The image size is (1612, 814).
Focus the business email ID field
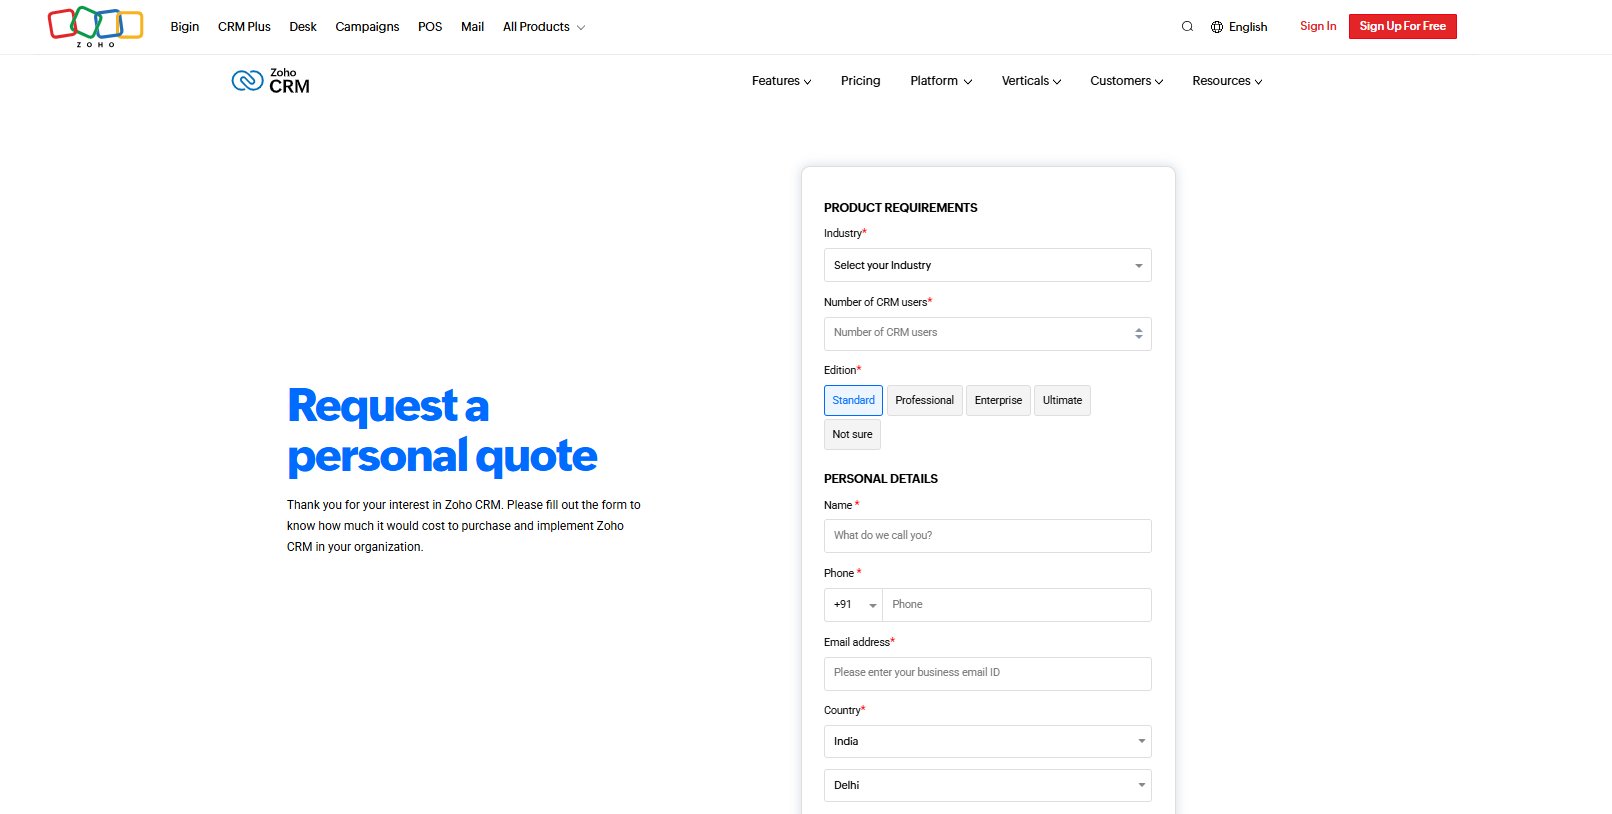pyautogui.click(x=987, y=674)
